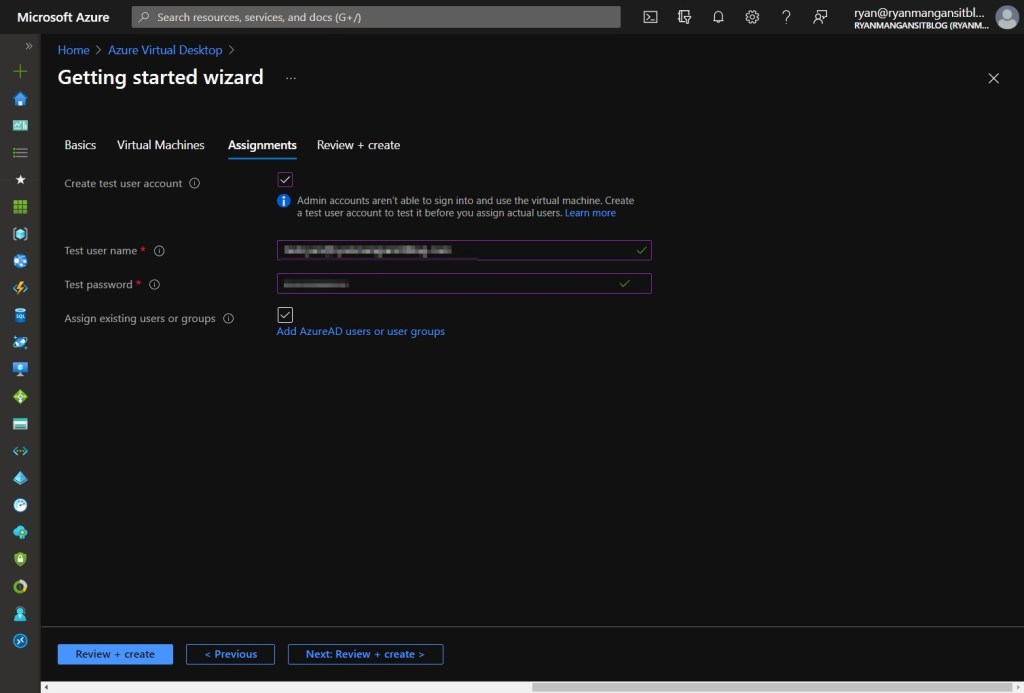Open Virtual machines monitor icon in sidebar
The height and width of the screenshot is (693, 1024).
pos(20,370)
